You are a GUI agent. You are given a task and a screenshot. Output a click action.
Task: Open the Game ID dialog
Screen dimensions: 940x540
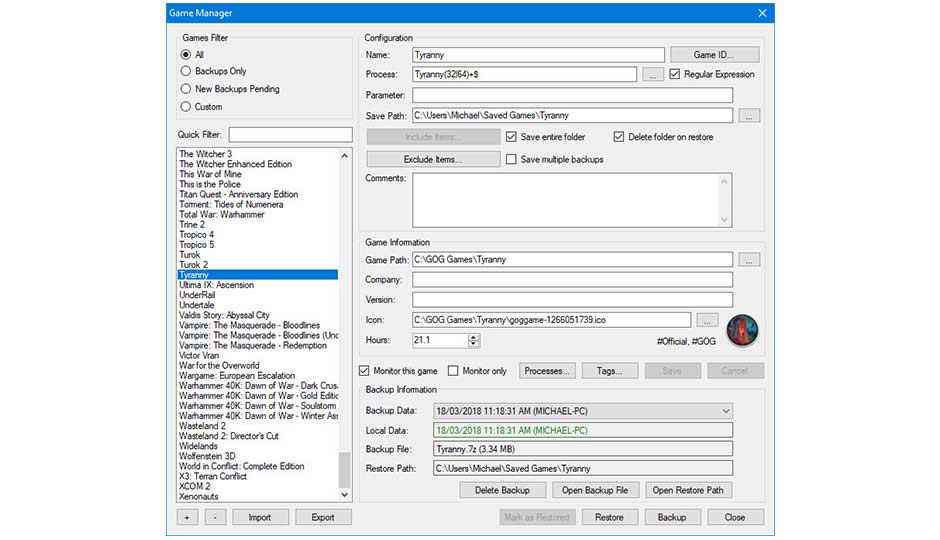715,55
